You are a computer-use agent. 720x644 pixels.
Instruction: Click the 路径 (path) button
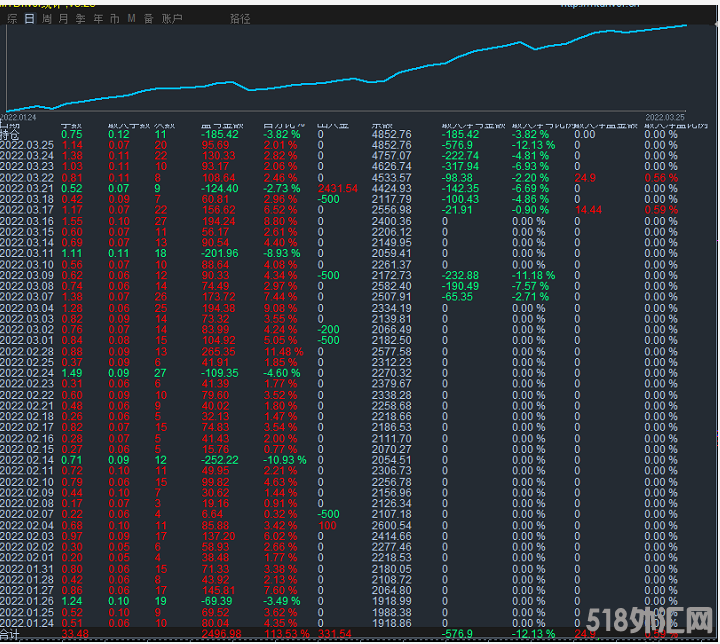[240, 19]
